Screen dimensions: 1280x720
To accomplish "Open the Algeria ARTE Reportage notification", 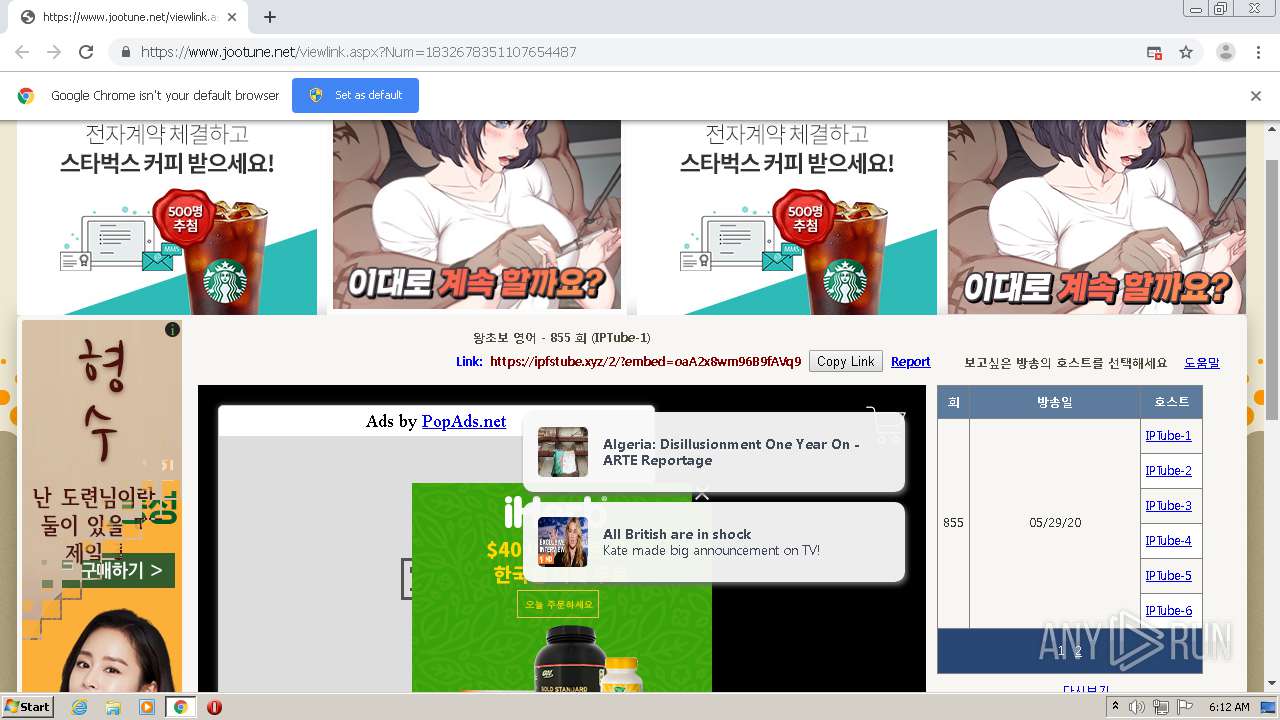I will pos(714,452).
